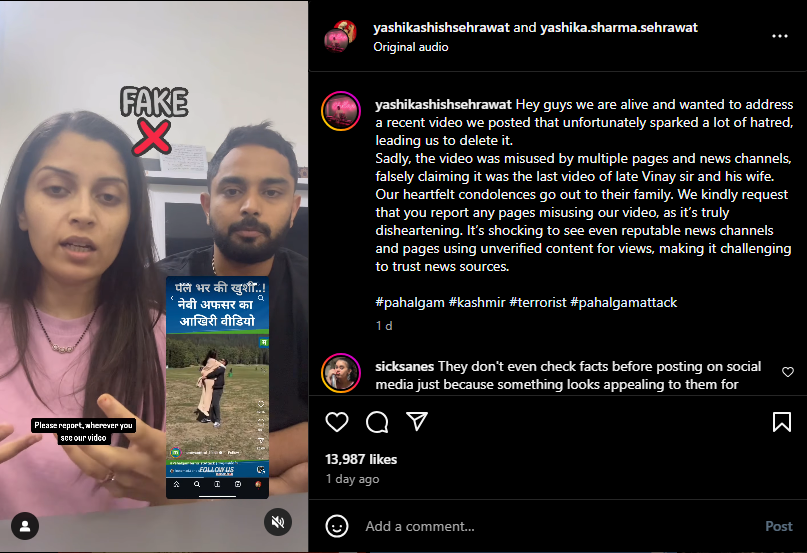Click the Post comment button
Viewport: 807px width, 553px height.
click(x=779, y=526)
